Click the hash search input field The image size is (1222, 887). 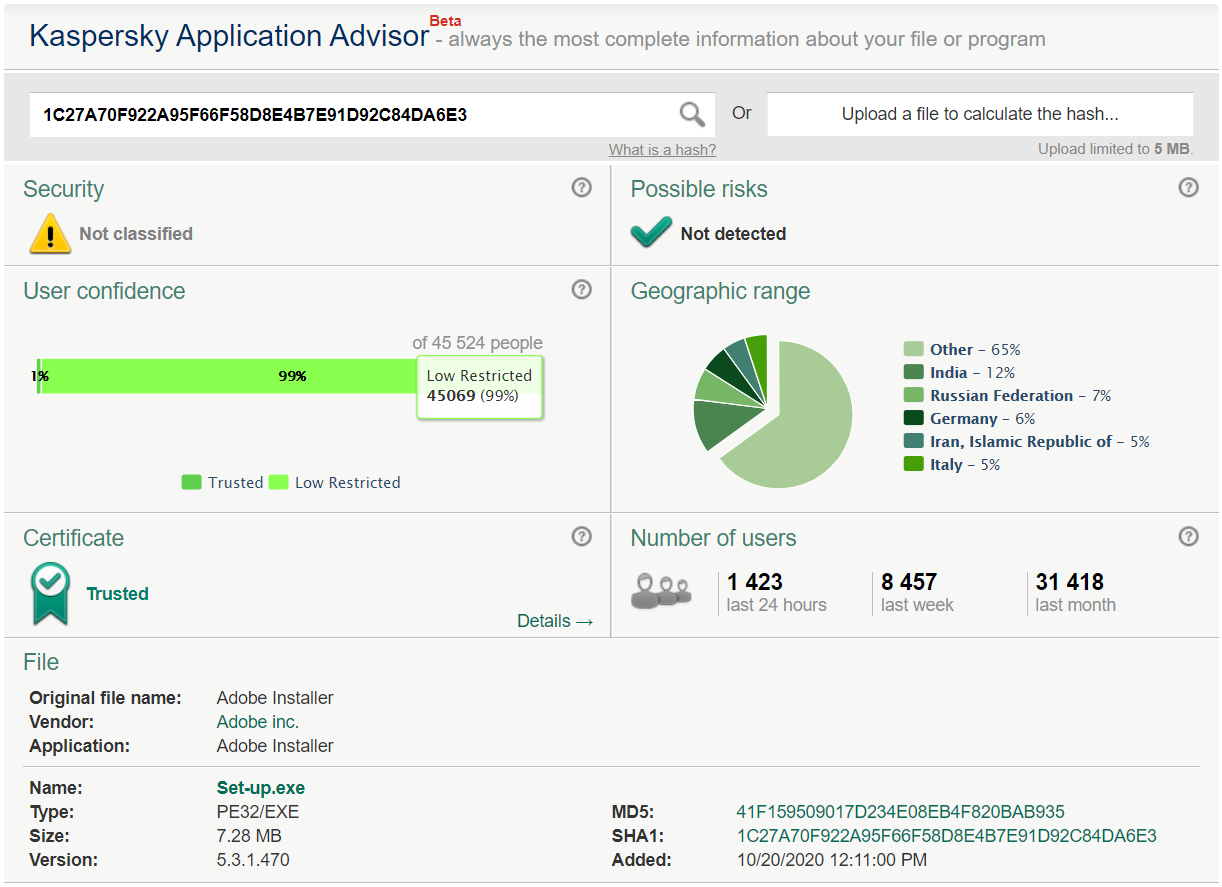pos(350,115)
